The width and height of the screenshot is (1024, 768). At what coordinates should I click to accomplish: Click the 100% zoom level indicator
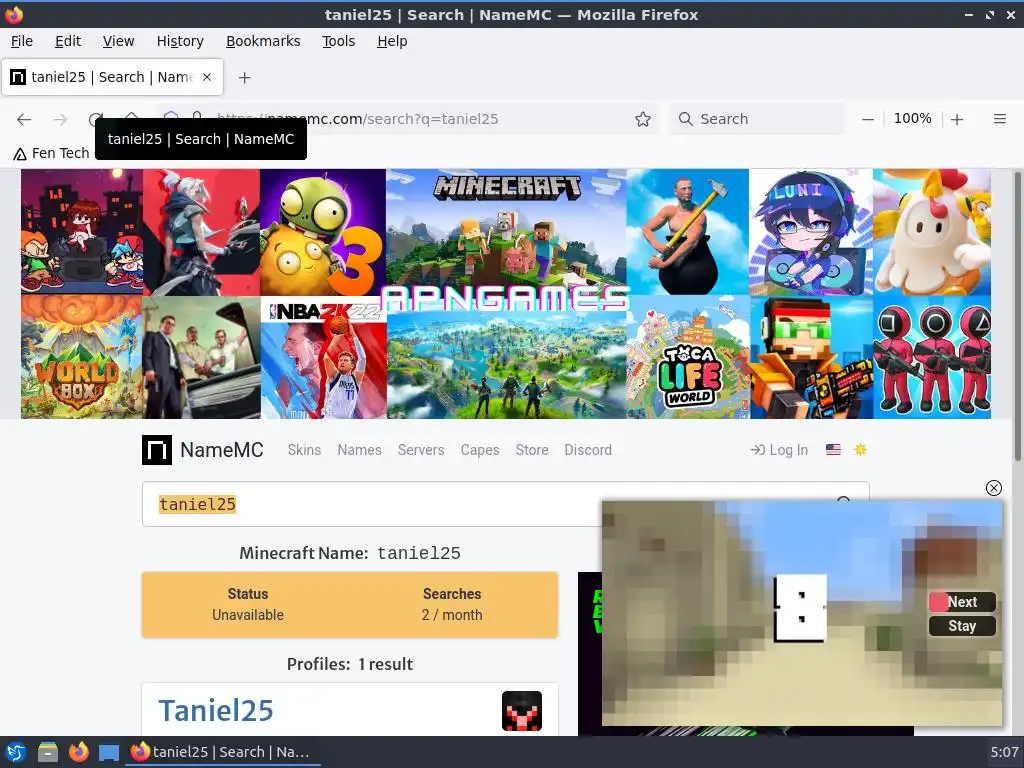point(912,118)
